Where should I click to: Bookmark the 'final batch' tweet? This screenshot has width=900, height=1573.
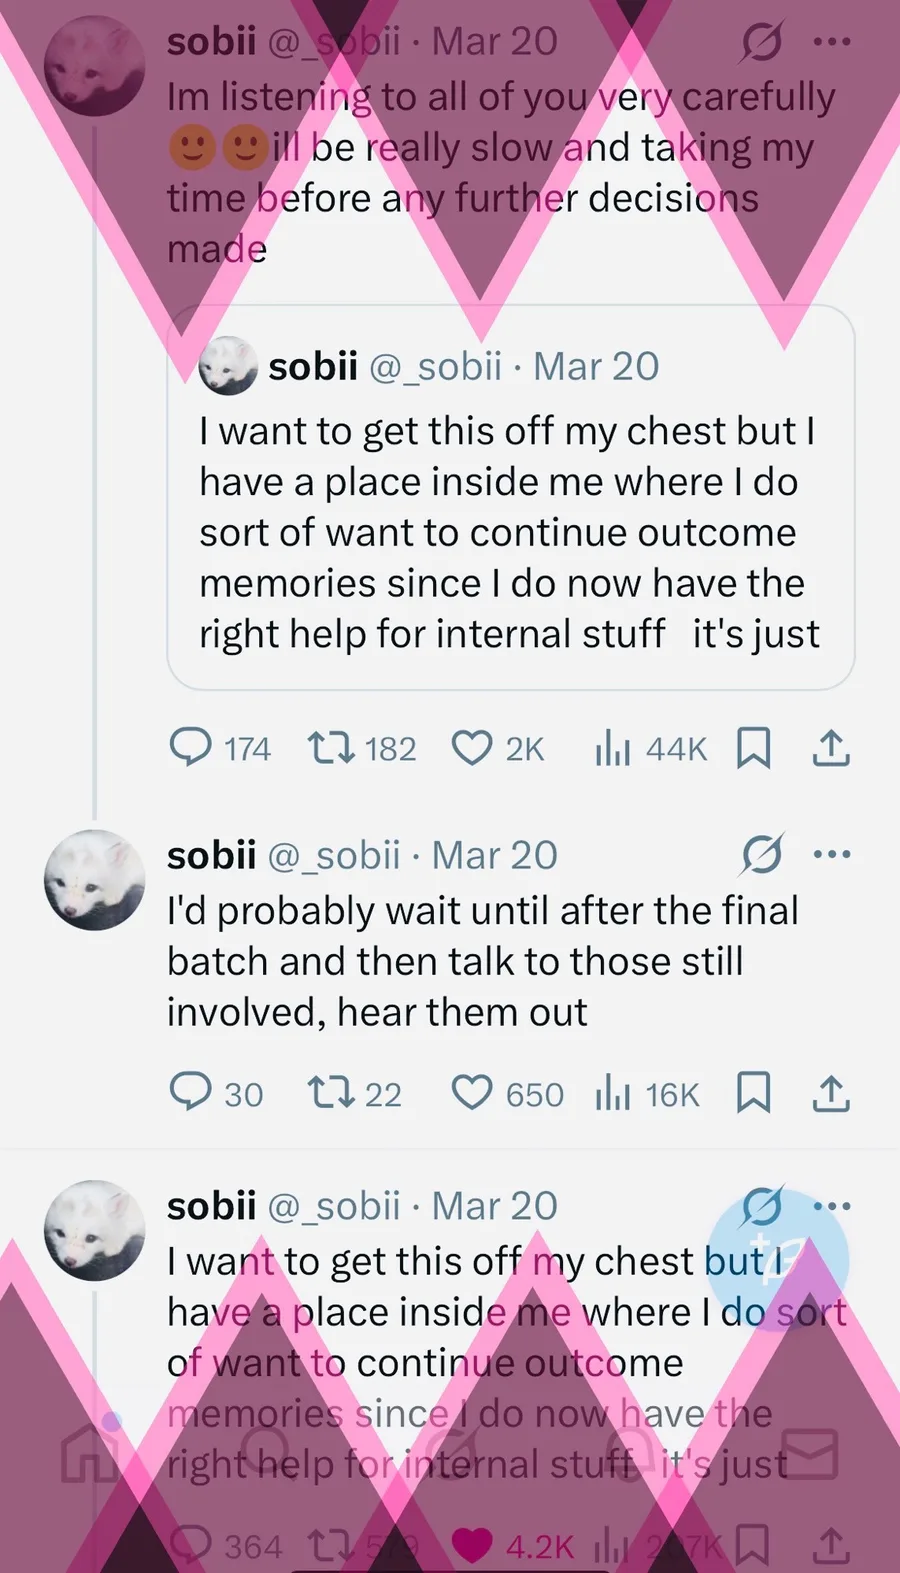click(x=753, y=1093)
